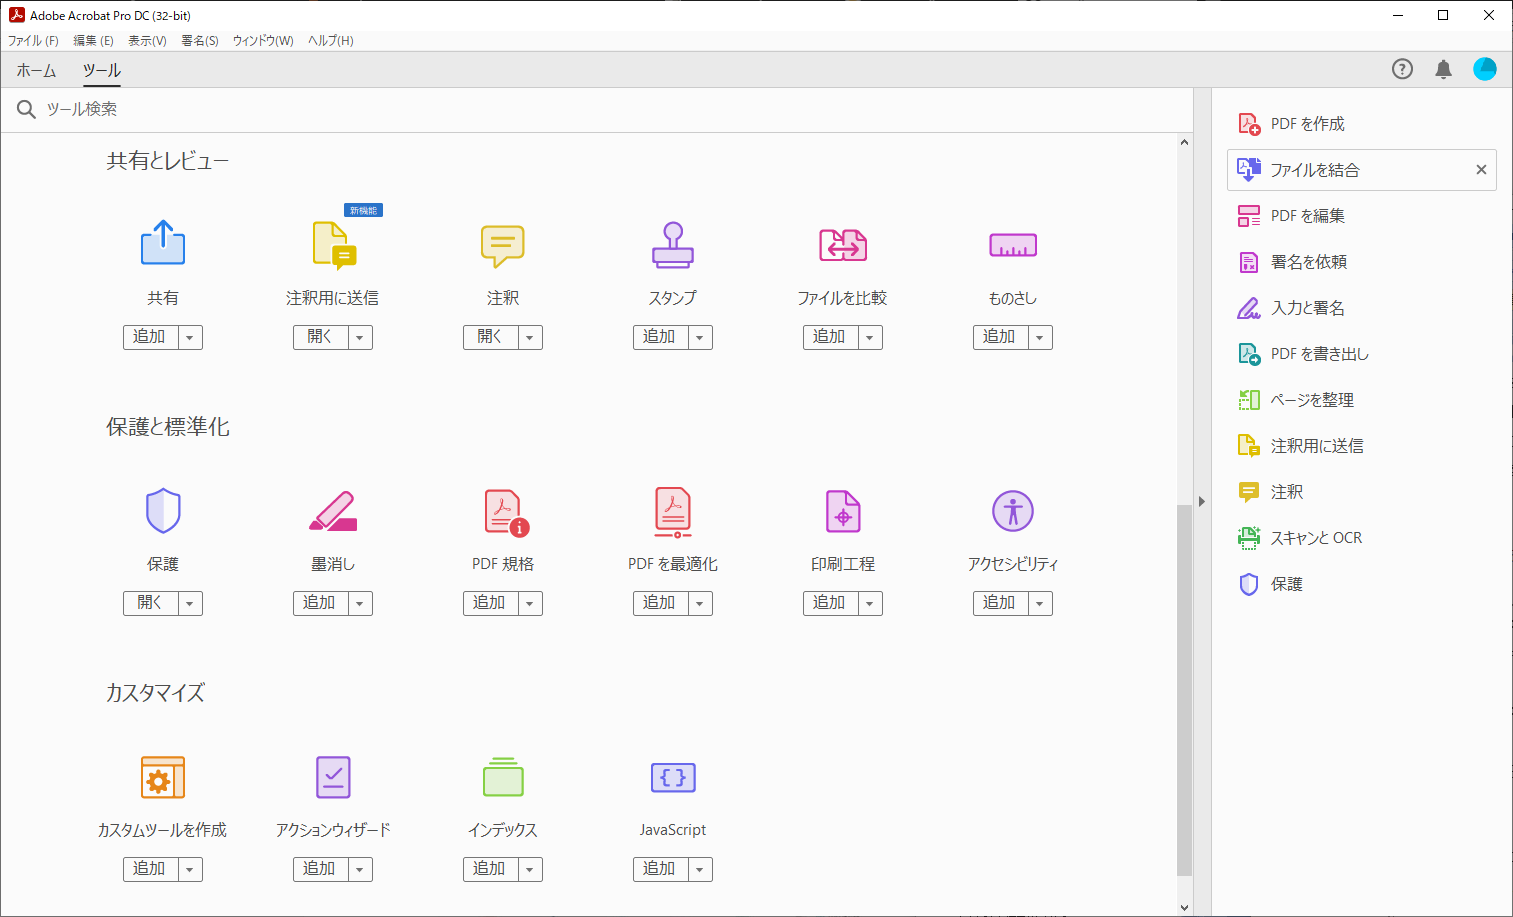
Task: Expand the dropdown arrow under ものさし
Action: pos(1040,337)
